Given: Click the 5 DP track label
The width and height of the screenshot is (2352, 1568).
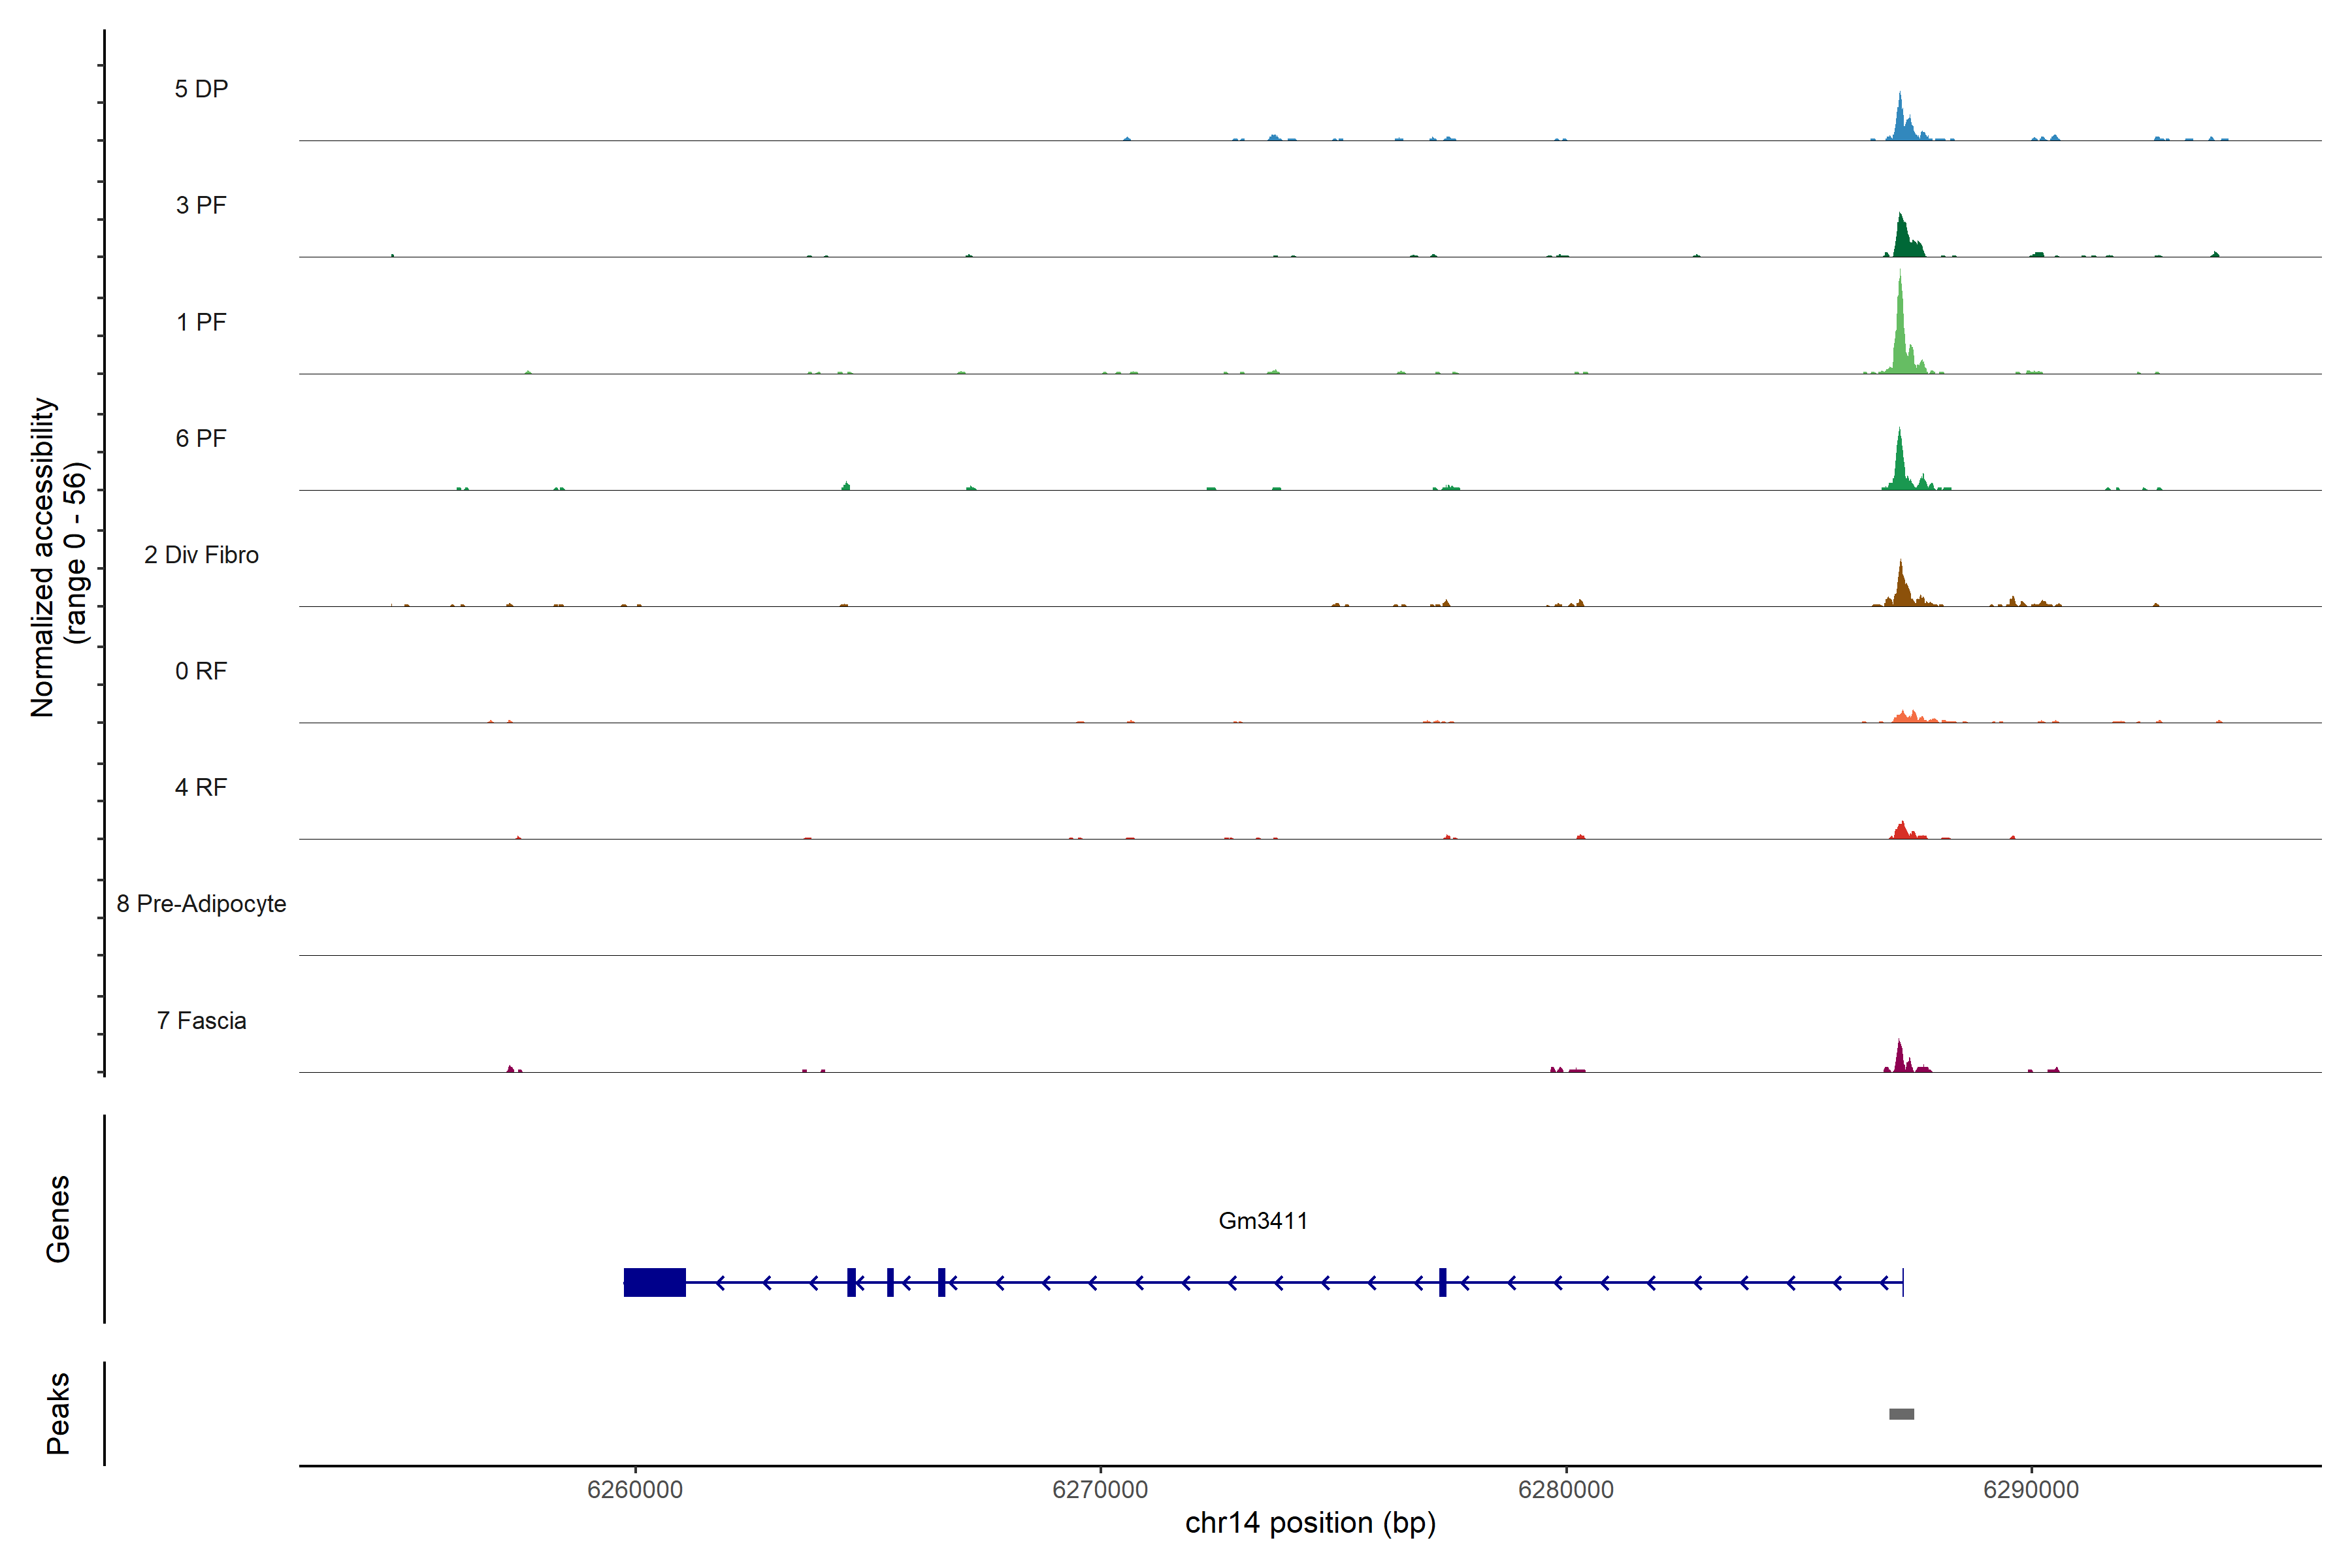Looking at the screenshot, I should [x=201, y=89].
